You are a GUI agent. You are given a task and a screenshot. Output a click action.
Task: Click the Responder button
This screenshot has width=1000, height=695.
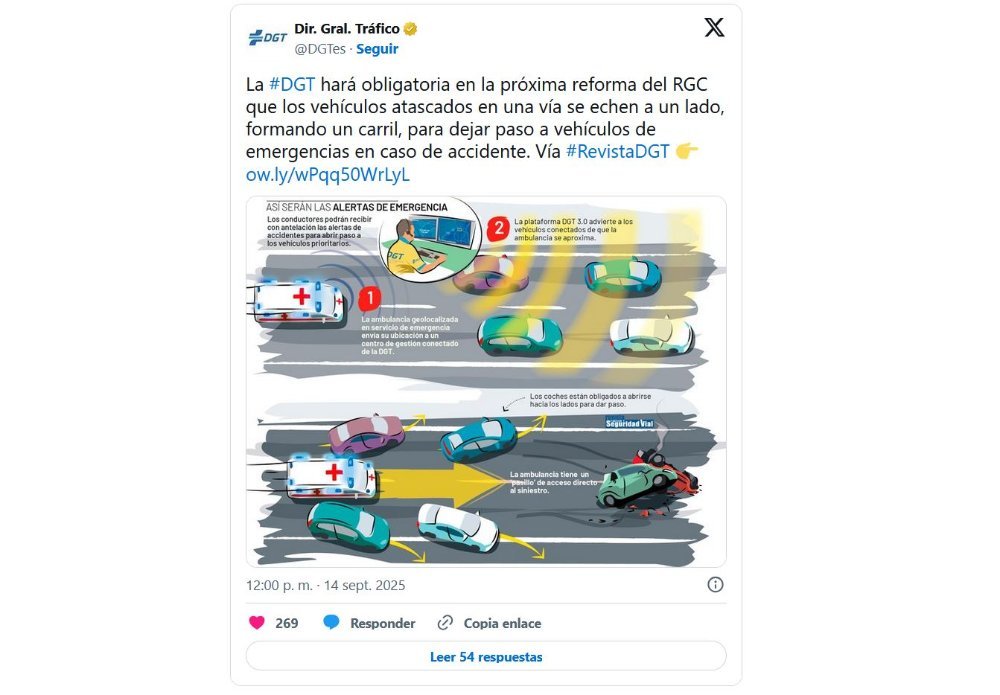[383, 624]
